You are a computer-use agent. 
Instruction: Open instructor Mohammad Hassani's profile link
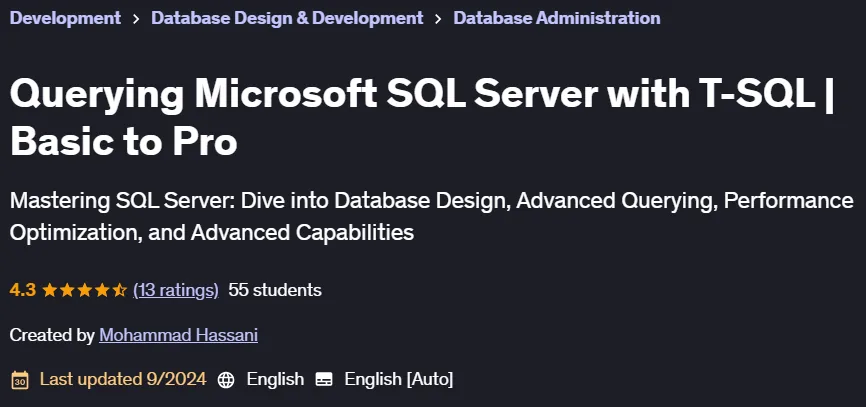point(178,335)
